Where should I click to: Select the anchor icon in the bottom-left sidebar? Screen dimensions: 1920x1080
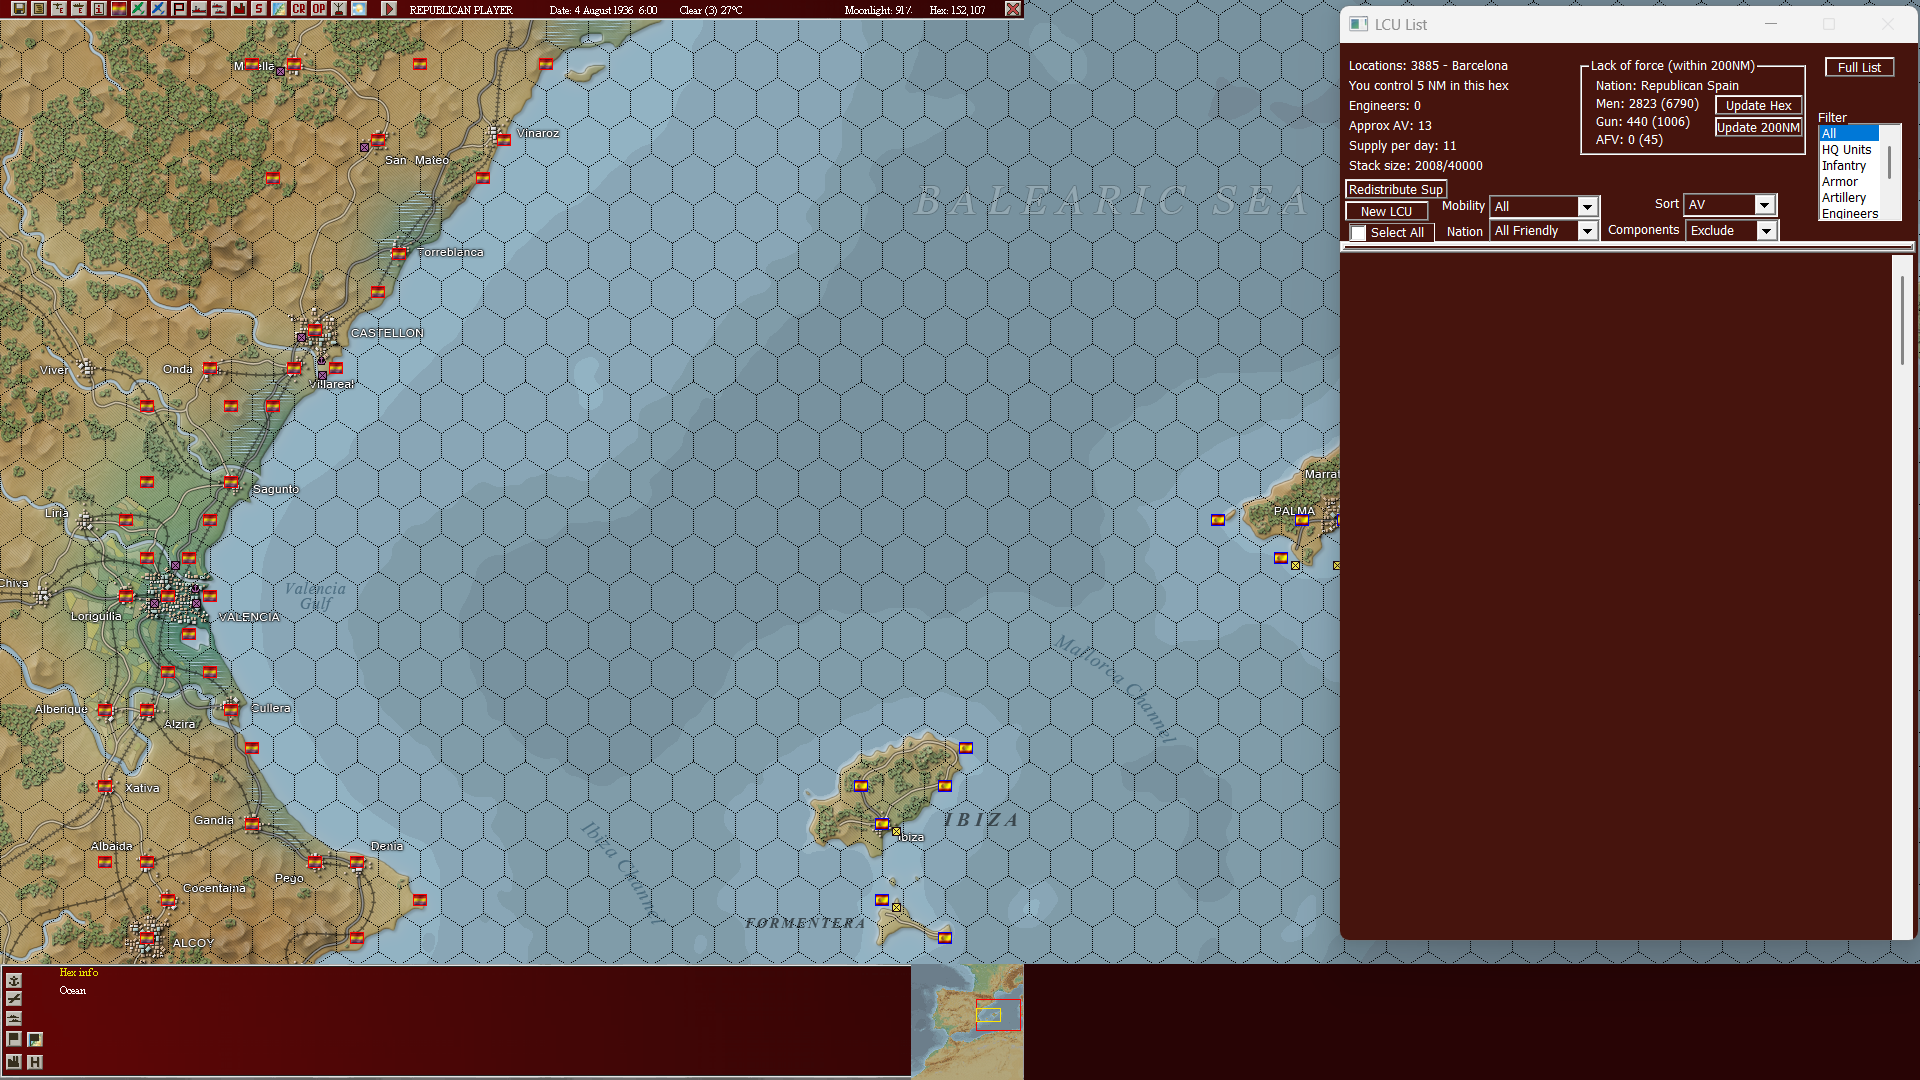(x=14, y=980)
